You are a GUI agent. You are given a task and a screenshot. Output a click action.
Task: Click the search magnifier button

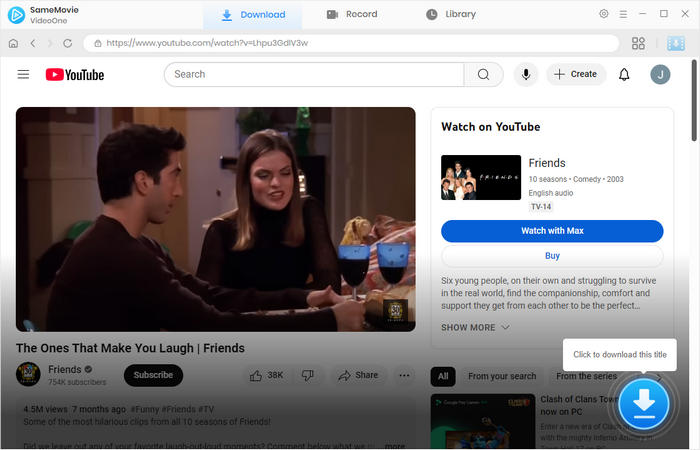coord(483,75)
